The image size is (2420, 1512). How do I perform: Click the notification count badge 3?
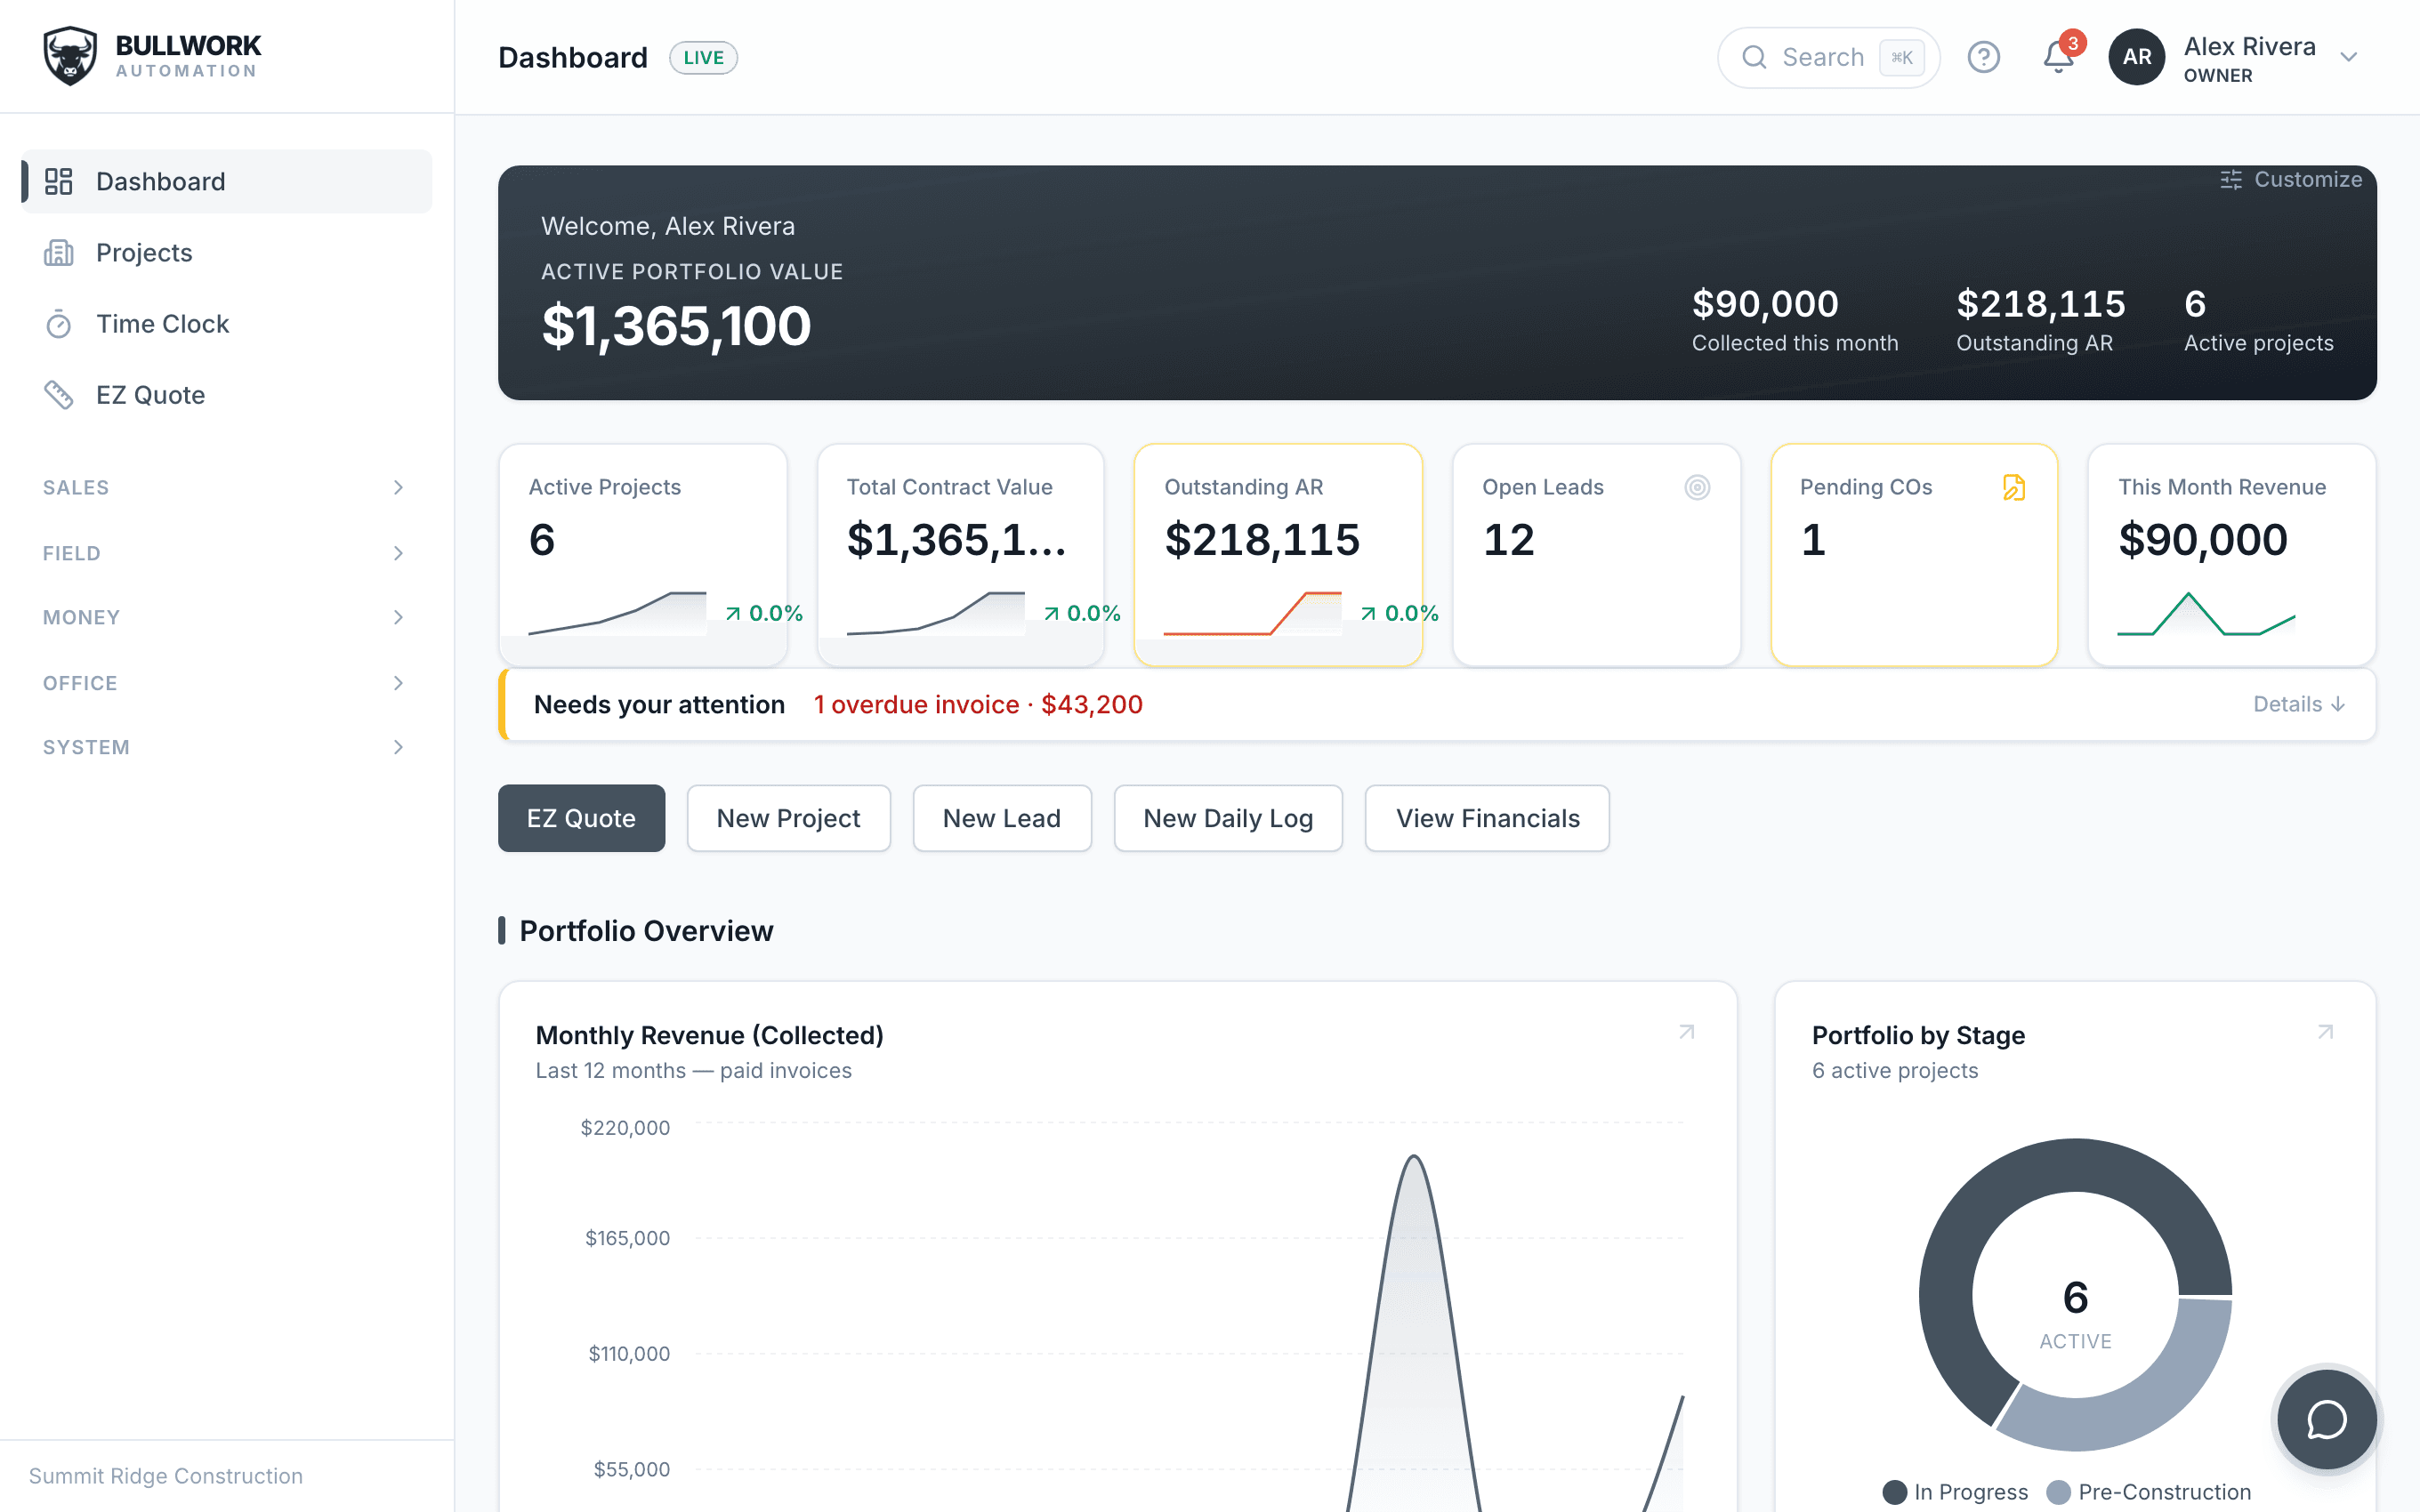pos(2073,43)
